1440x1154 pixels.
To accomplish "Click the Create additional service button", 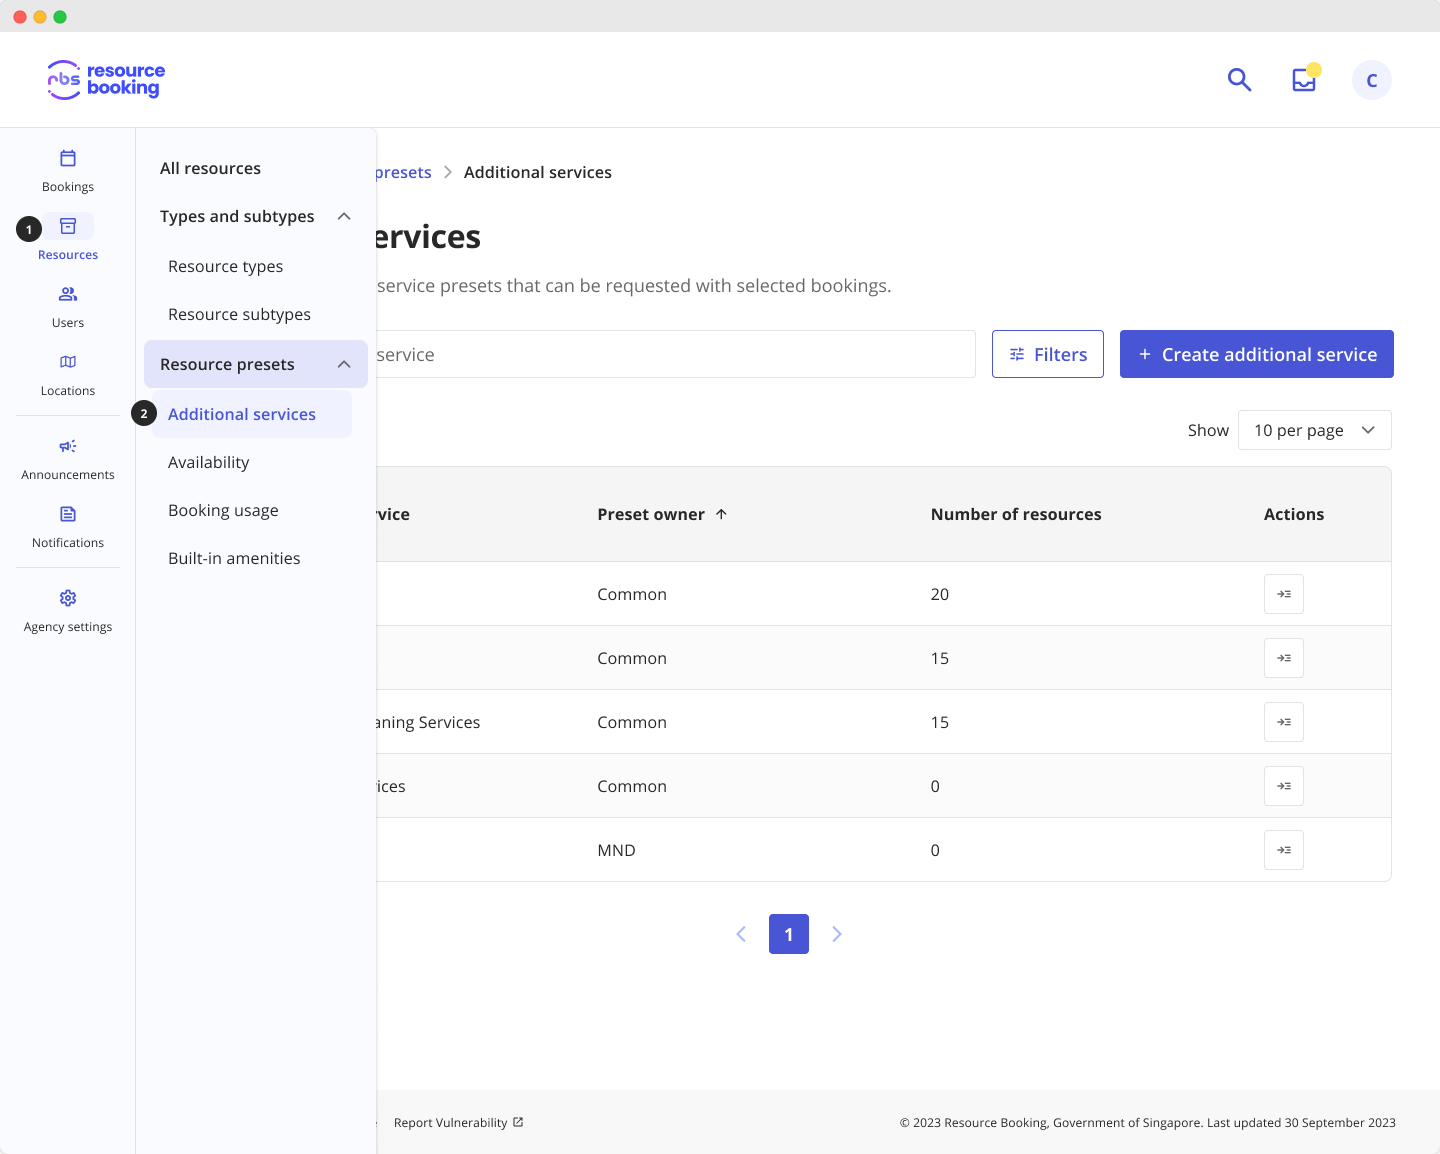I will click(x=1256, y=354).
